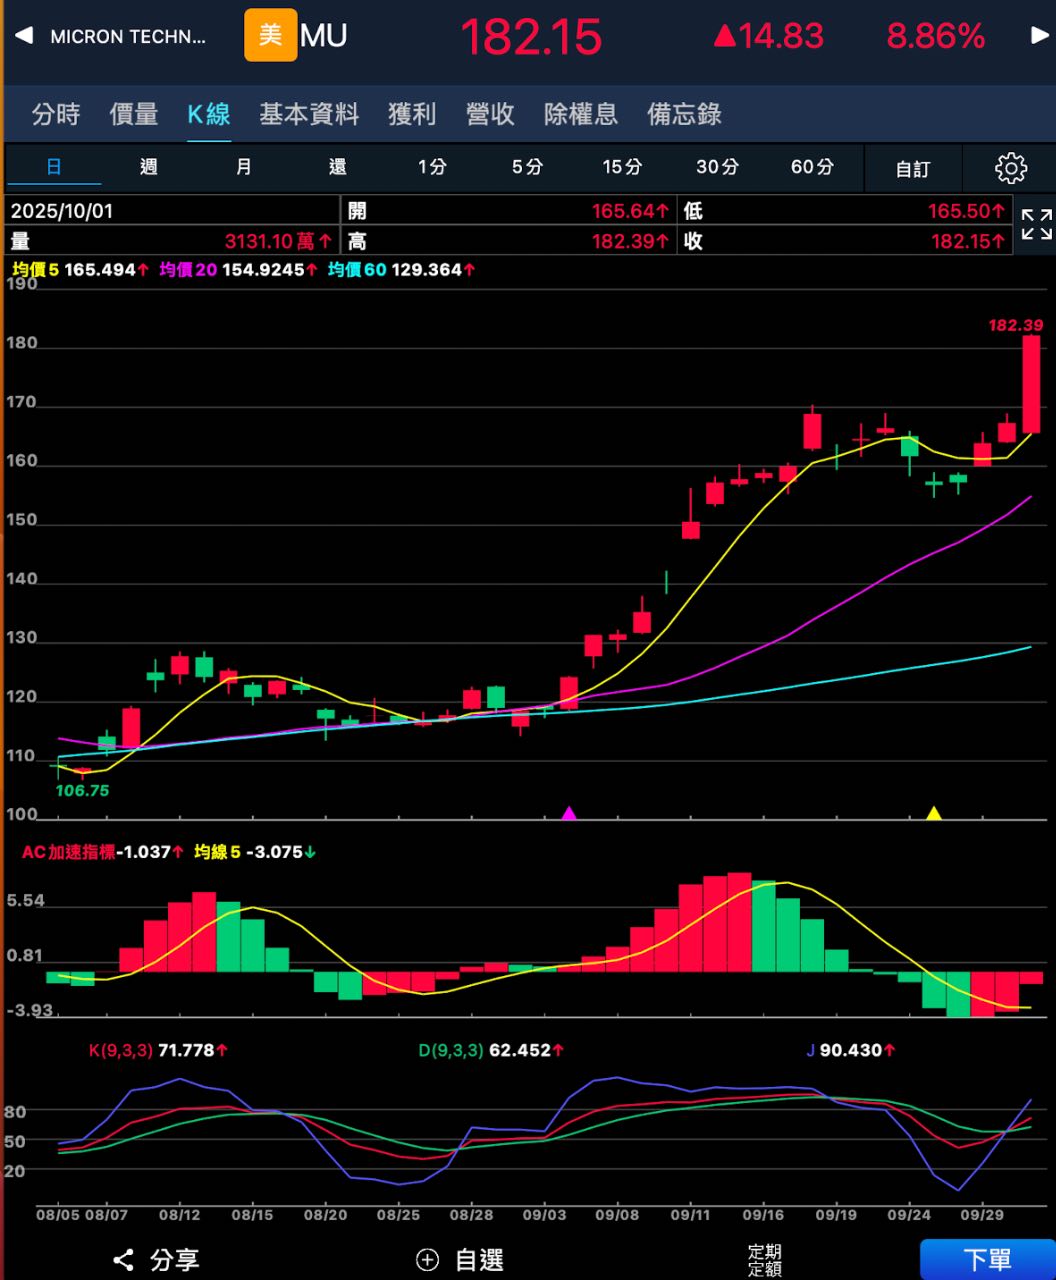Switch to monthly 月 chart period
Image resolution: width=1056 pixels, height=1280 pixels.
[x=243, y=167]
